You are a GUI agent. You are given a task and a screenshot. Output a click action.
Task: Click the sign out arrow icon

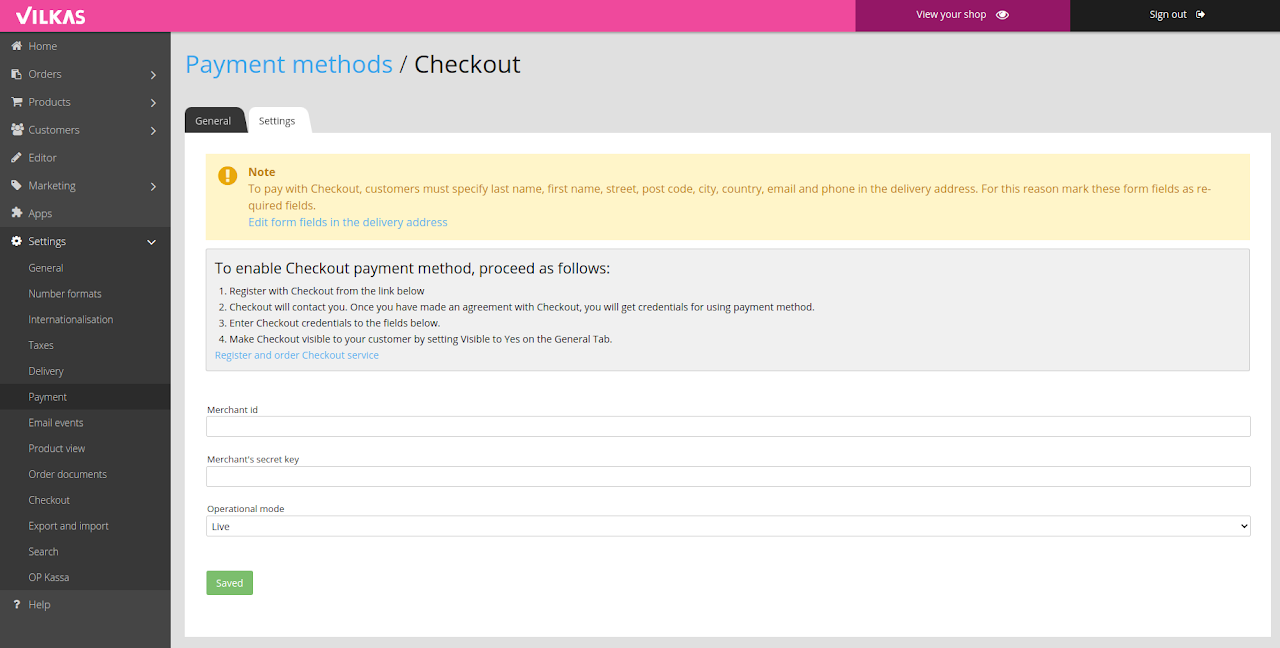pyautogui.click(x=1200, y=15)
